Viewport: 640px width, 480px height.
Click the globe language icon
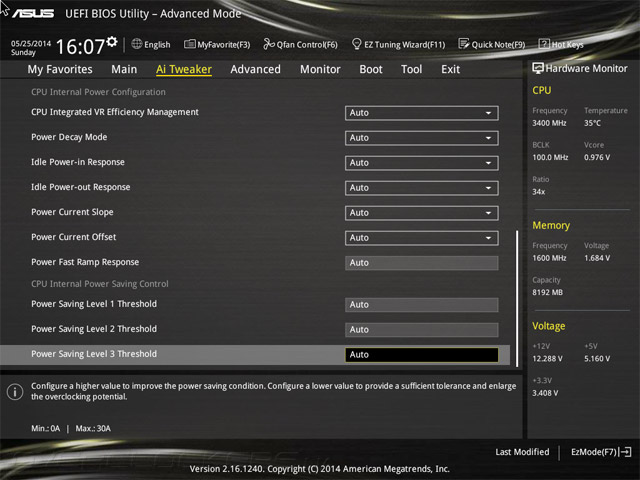137,44
